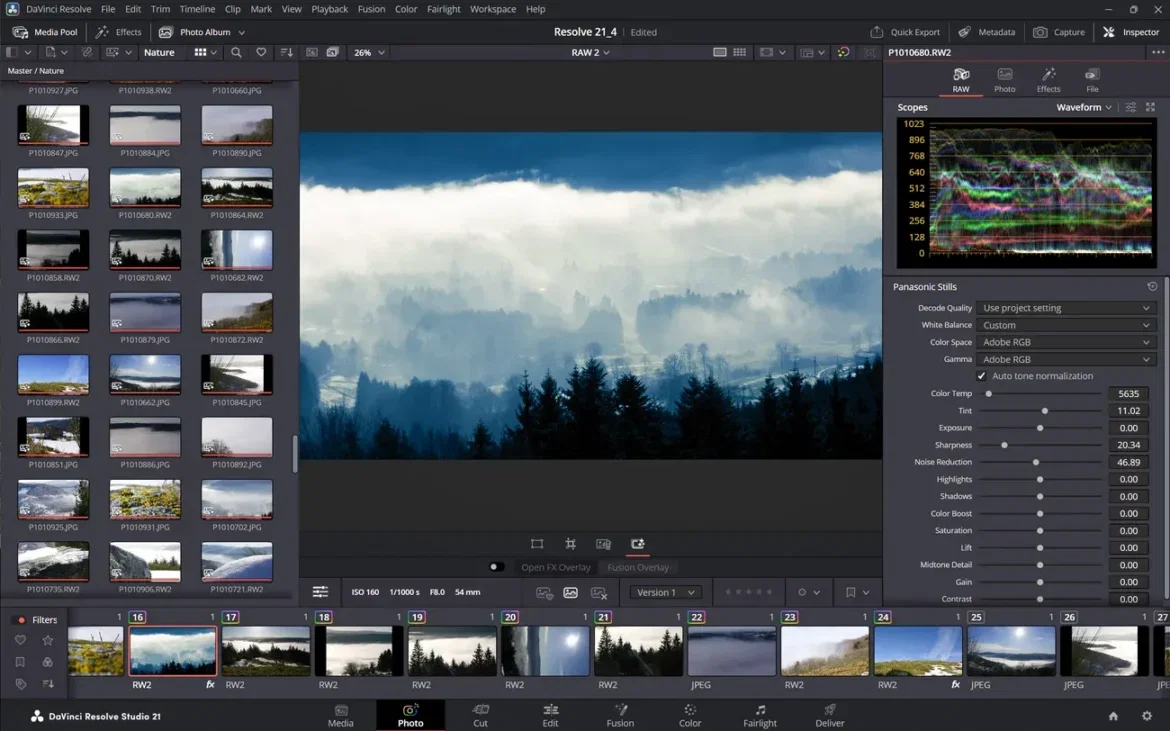This screenshot has height=731, width=1170.
Task: Click the Quick Export button
Action: pos(904,32)
